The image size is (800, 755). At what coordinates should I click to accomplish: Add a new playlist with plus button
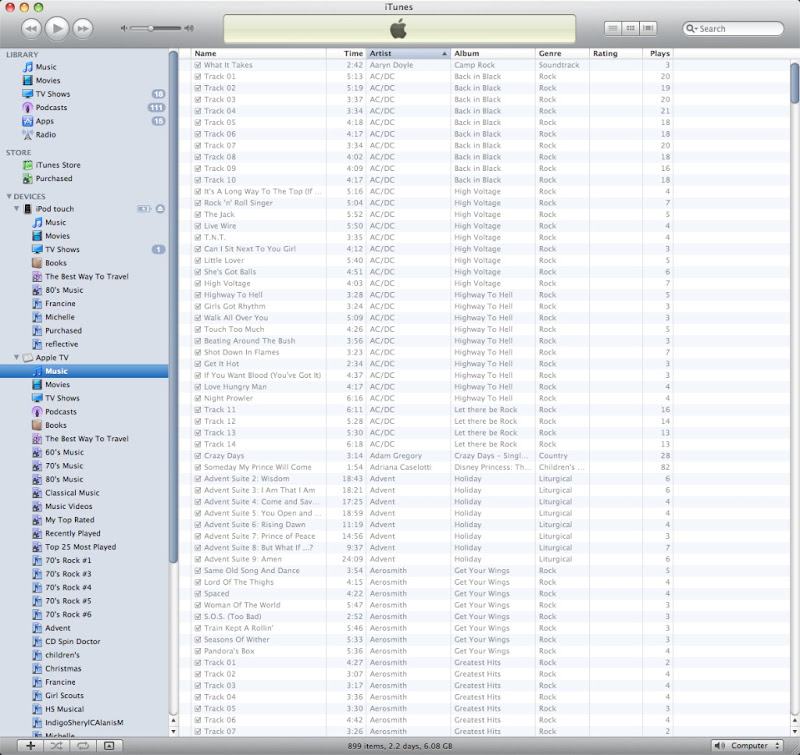(31, 745)
